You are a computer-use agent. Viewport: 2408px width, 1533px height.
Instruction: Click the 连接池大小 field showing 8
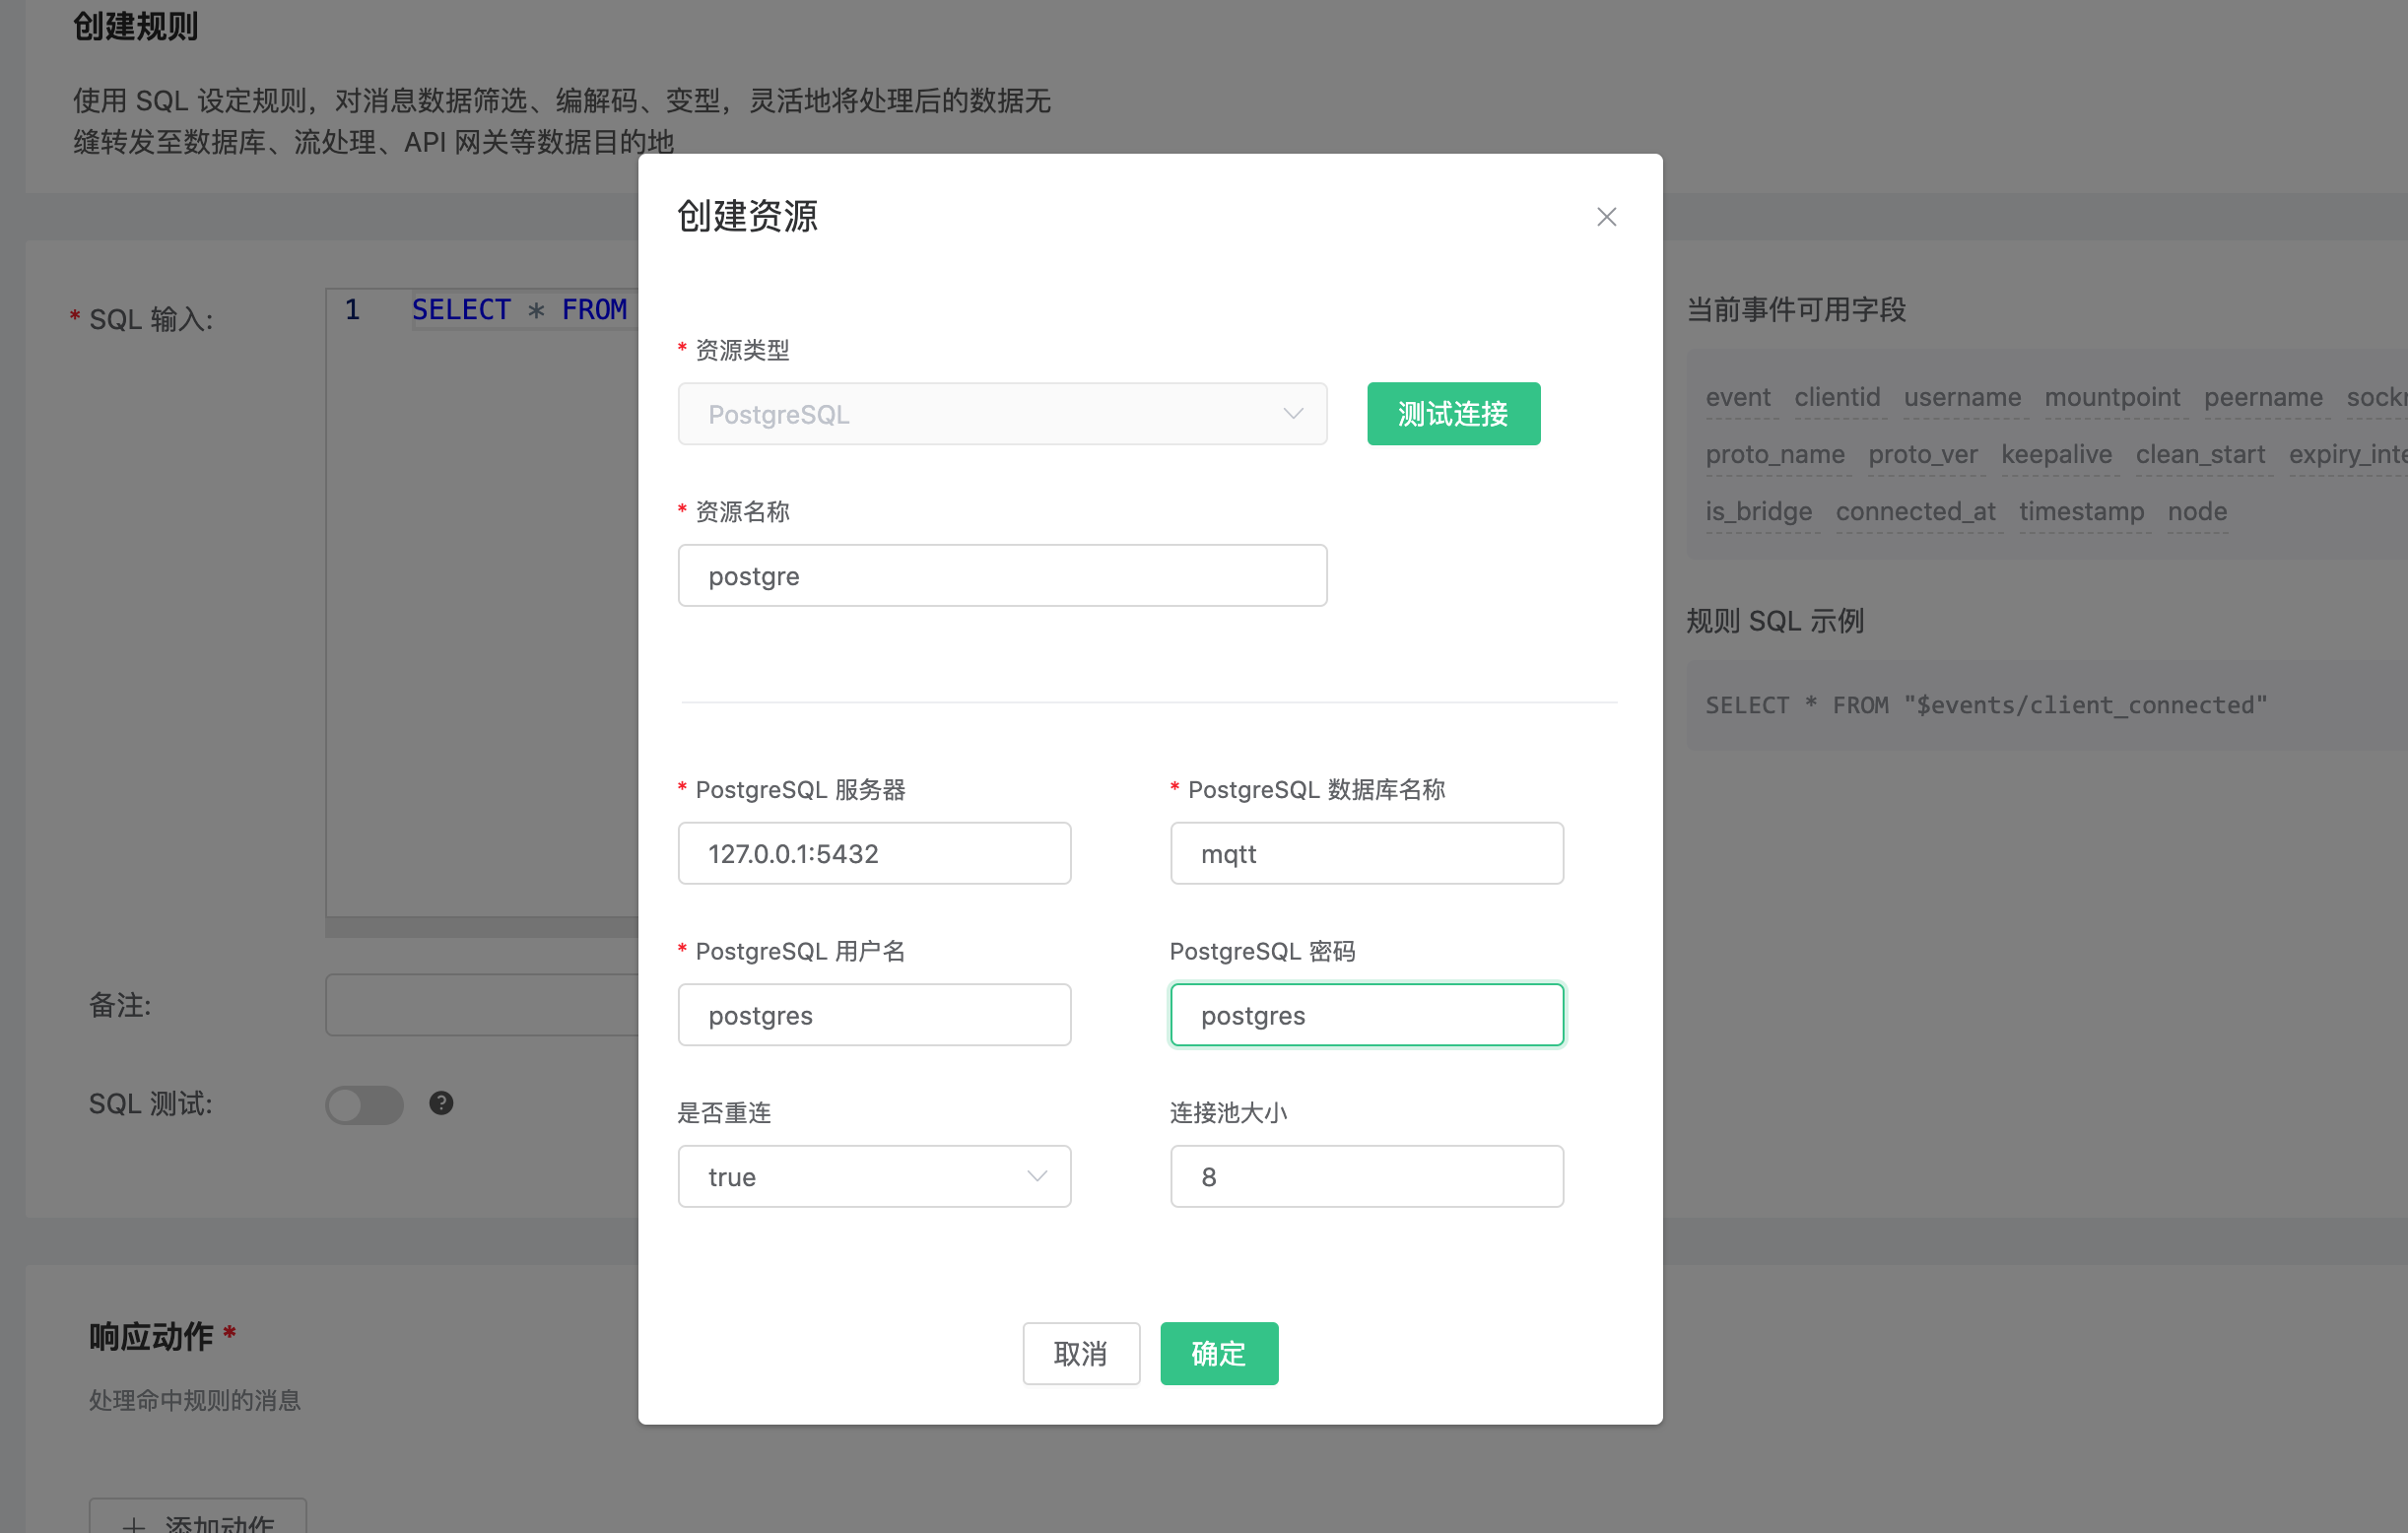click(1366, 1176)
